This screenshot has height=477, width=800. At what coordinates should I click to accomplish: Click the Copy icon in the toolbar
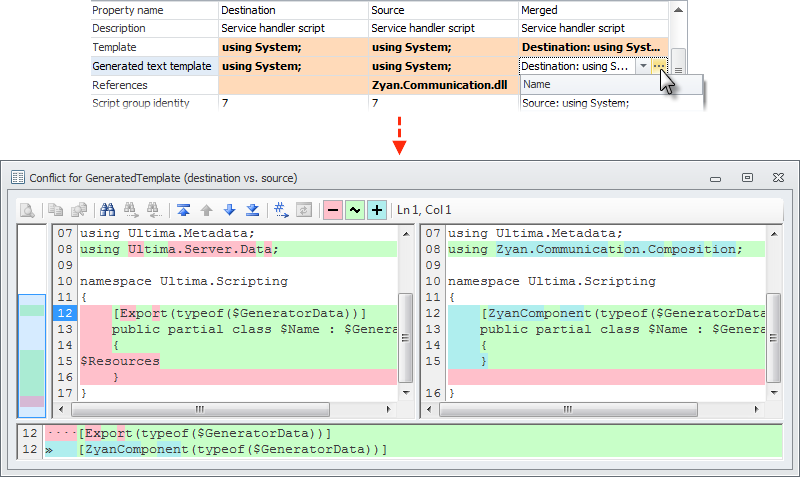pos(56,210)
